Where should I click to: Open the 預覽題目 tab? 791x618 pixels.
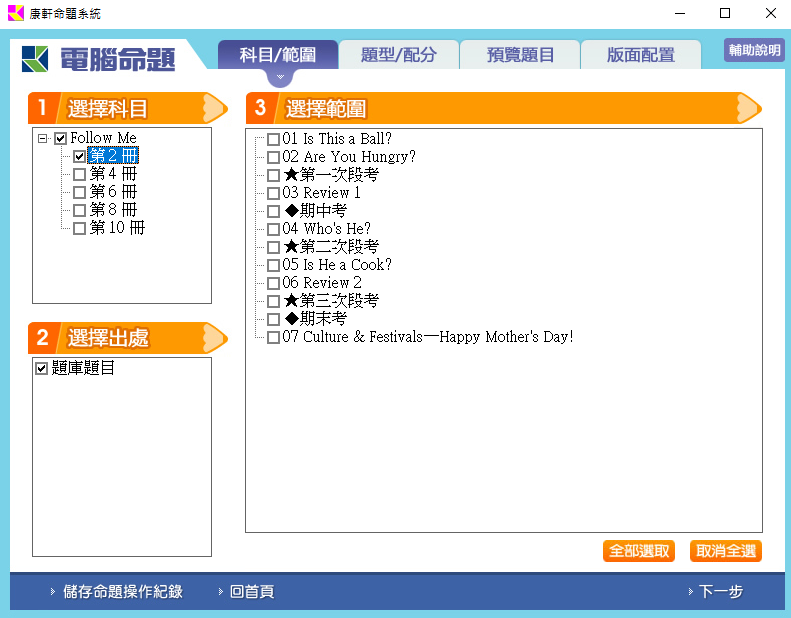pos(520,54)
